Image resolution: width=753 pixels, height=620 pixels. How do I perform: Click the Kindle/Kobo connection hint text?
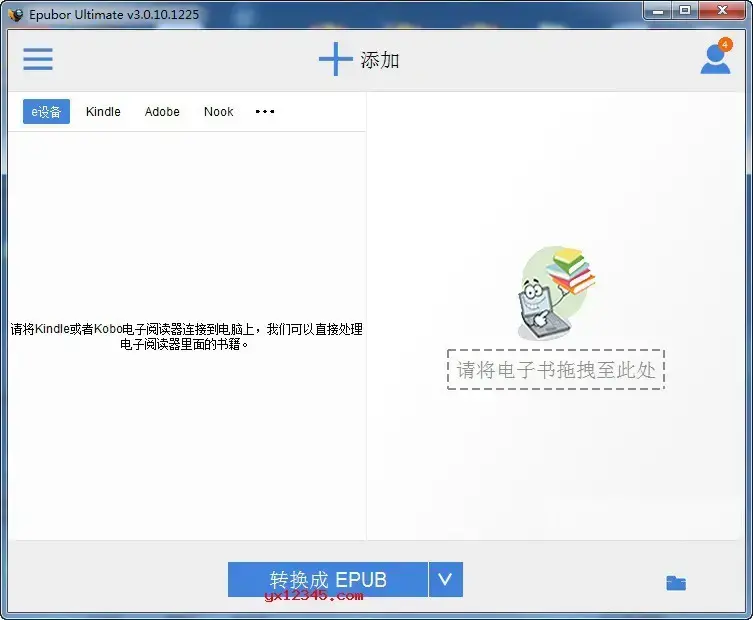coord(186,336)
